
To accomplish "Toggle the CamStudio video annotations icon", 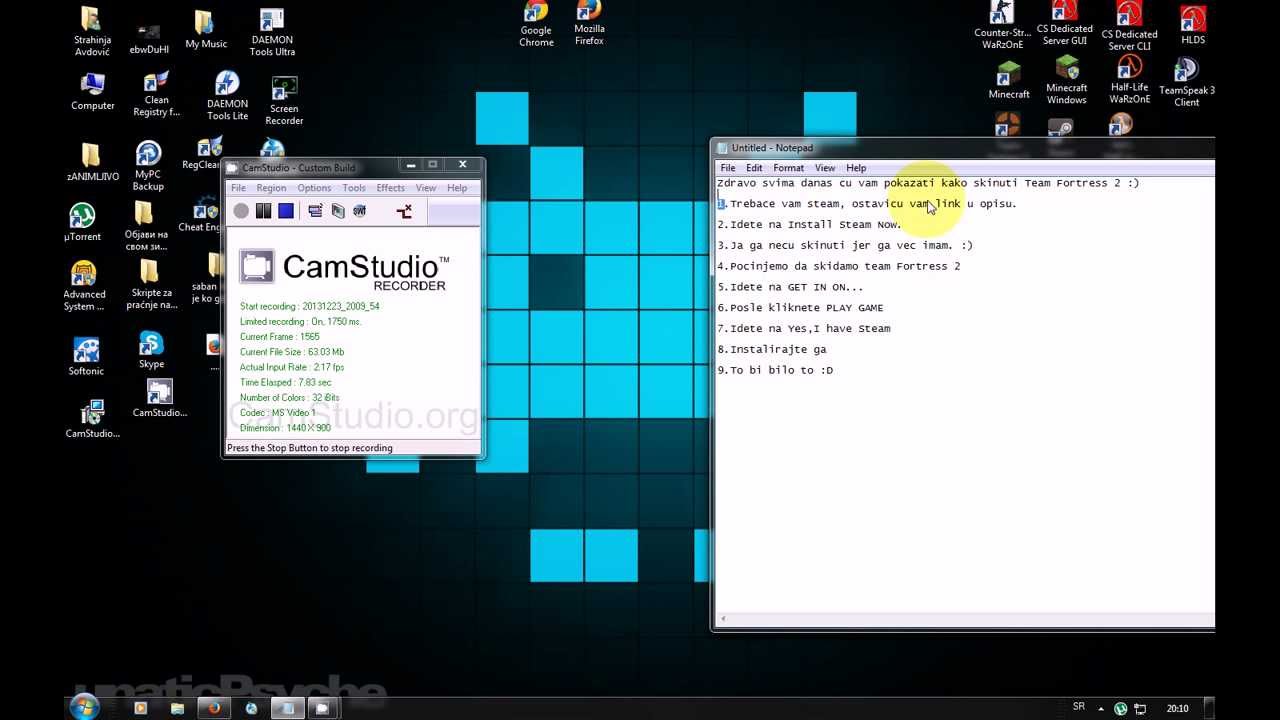I will click(338, 211).
